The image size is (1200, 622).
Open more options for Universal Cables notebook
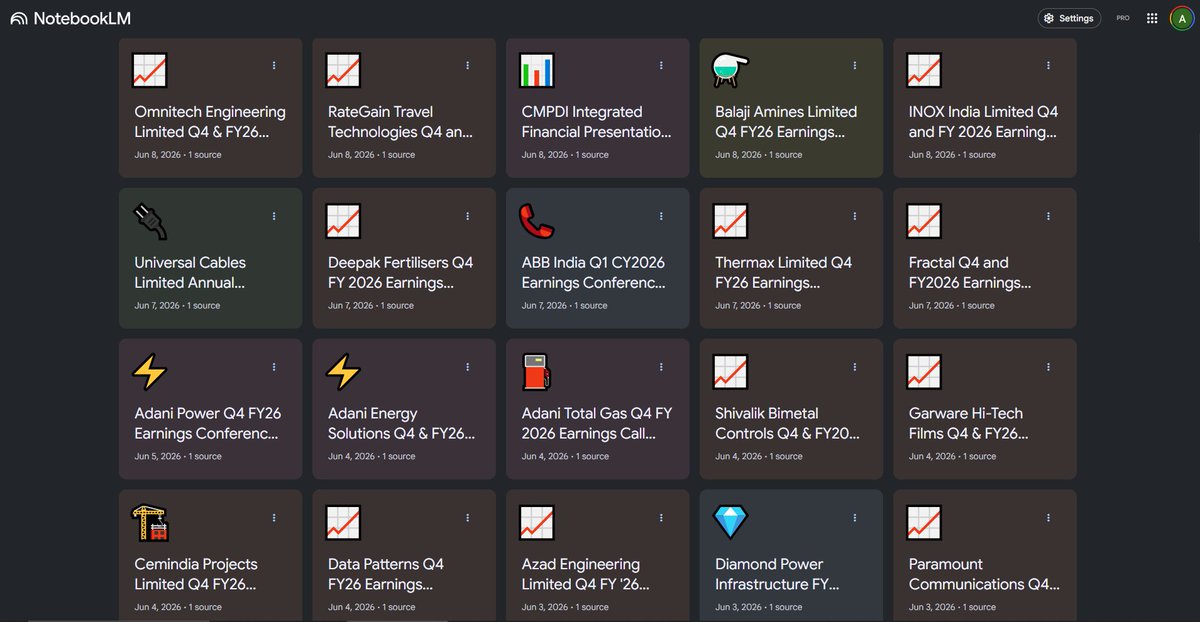274,216
